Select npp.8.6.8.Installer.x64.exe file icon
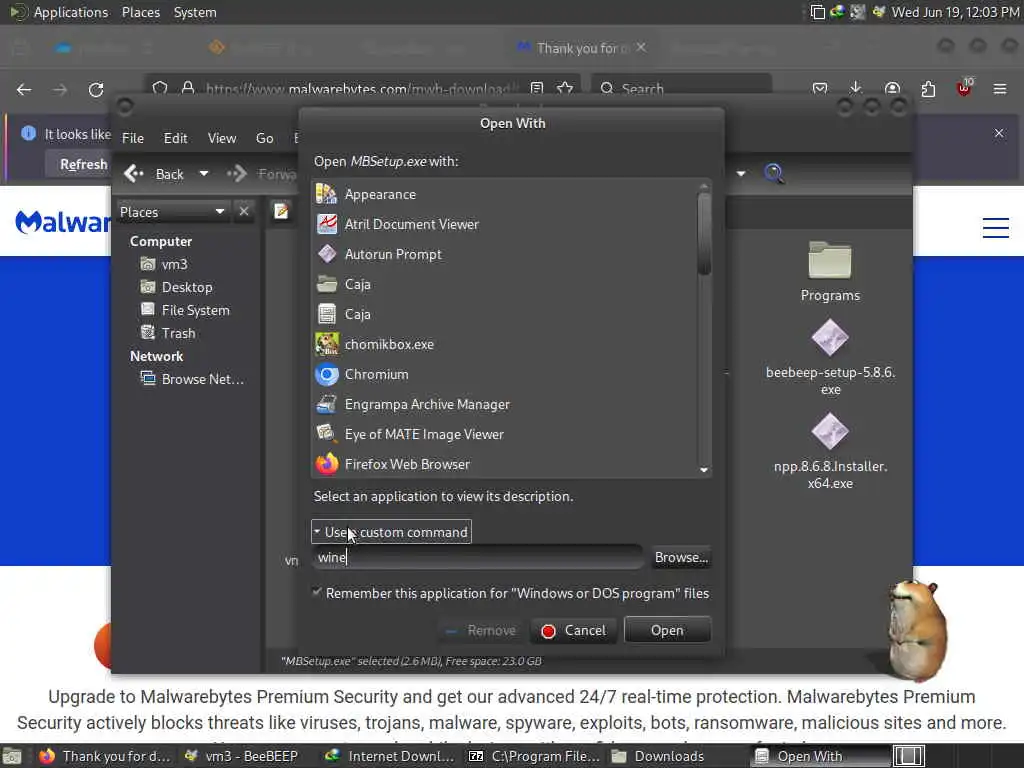Screen dimensions: 1024x768 tap(830, 432)
